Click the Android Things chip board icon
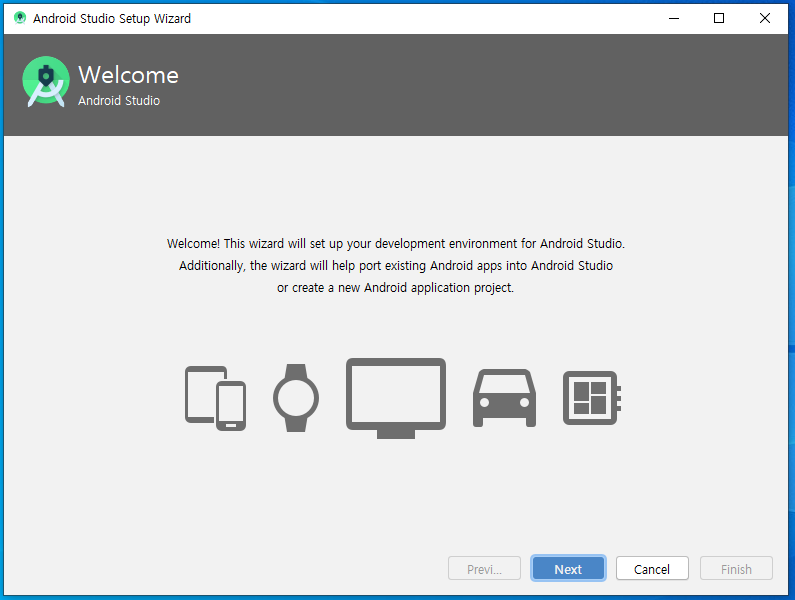795x600 pixels. tap(592, 398)
